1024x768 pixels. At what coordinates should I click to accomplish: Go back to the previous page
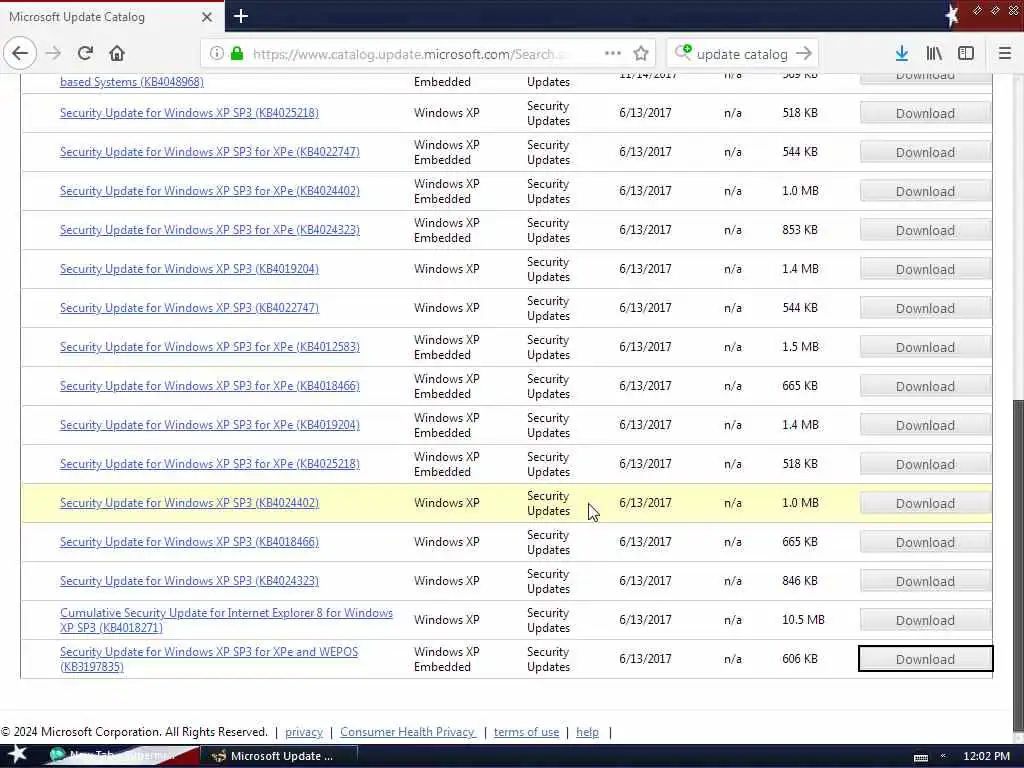pyautogui.click(x=20, y=54)
